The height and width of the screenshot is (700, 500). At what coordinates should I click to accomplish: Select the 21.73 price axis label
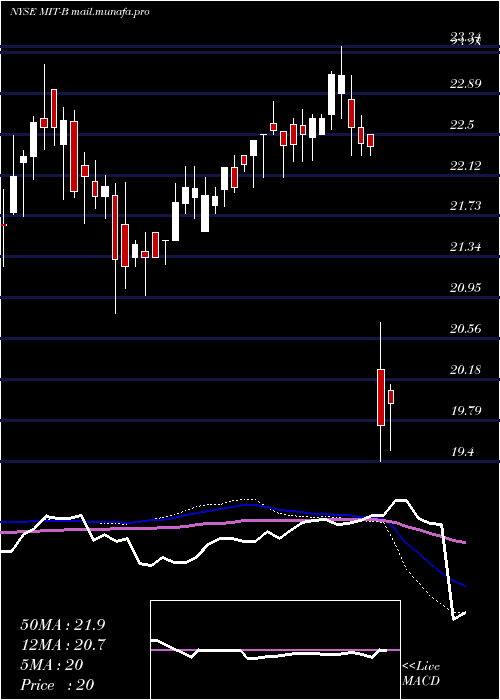coord(465,206)
